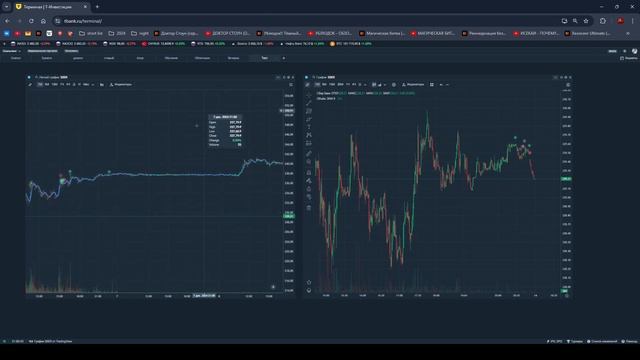The image size is (640, 360).
Task: Open the '2024' bookmarks folder
Action: pyautogui.click(x=117, y=33)
